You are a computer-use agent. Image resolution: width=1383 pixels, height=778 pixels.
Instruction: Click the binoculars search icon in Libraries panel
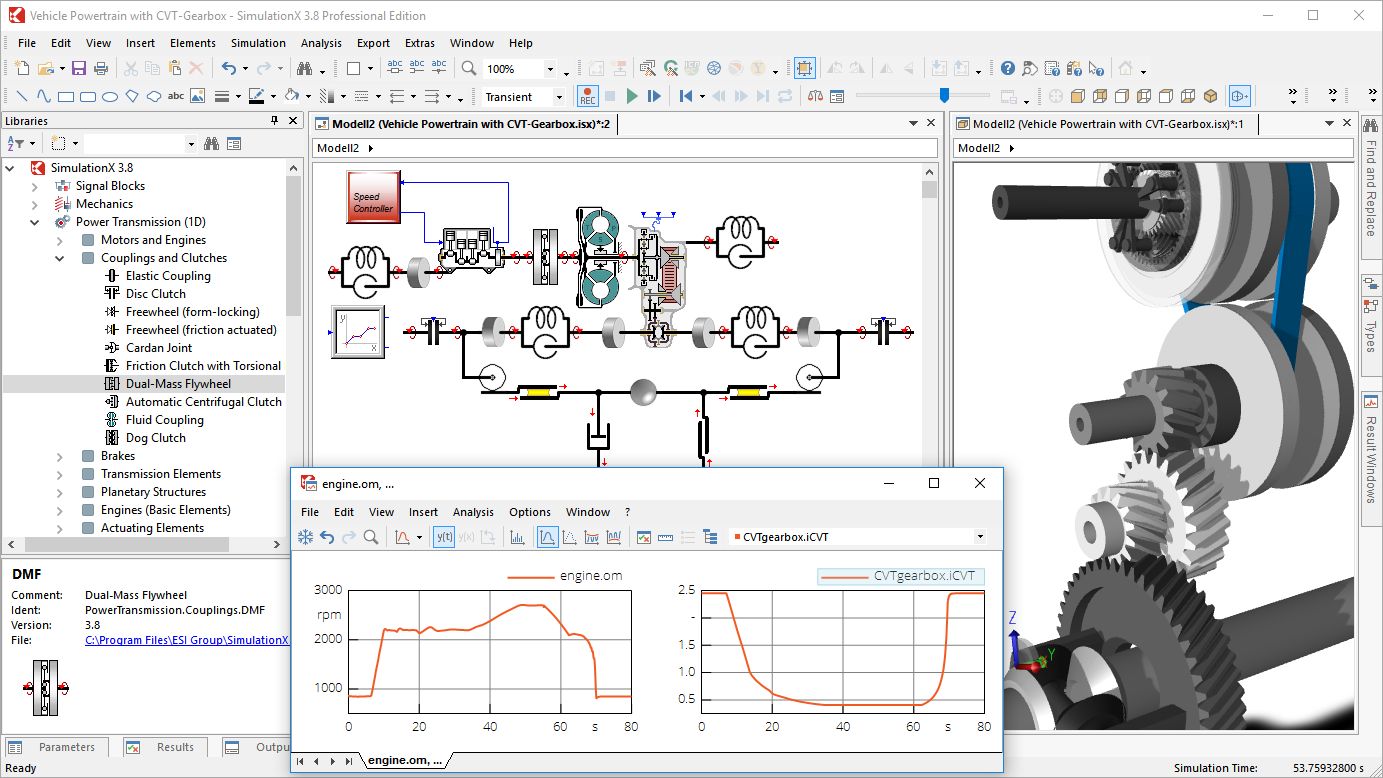pos(211,144)
